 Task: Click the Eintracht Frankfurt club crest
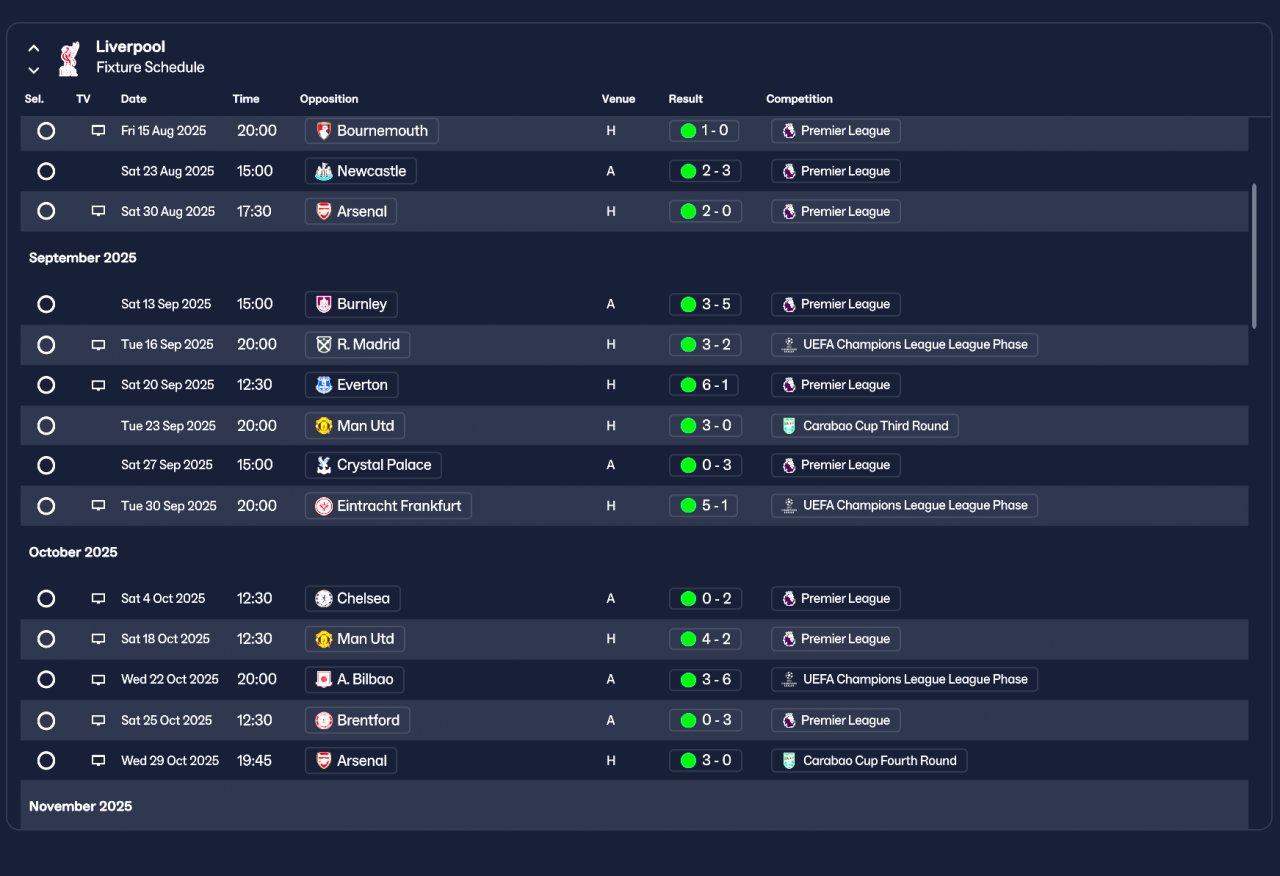323,506
